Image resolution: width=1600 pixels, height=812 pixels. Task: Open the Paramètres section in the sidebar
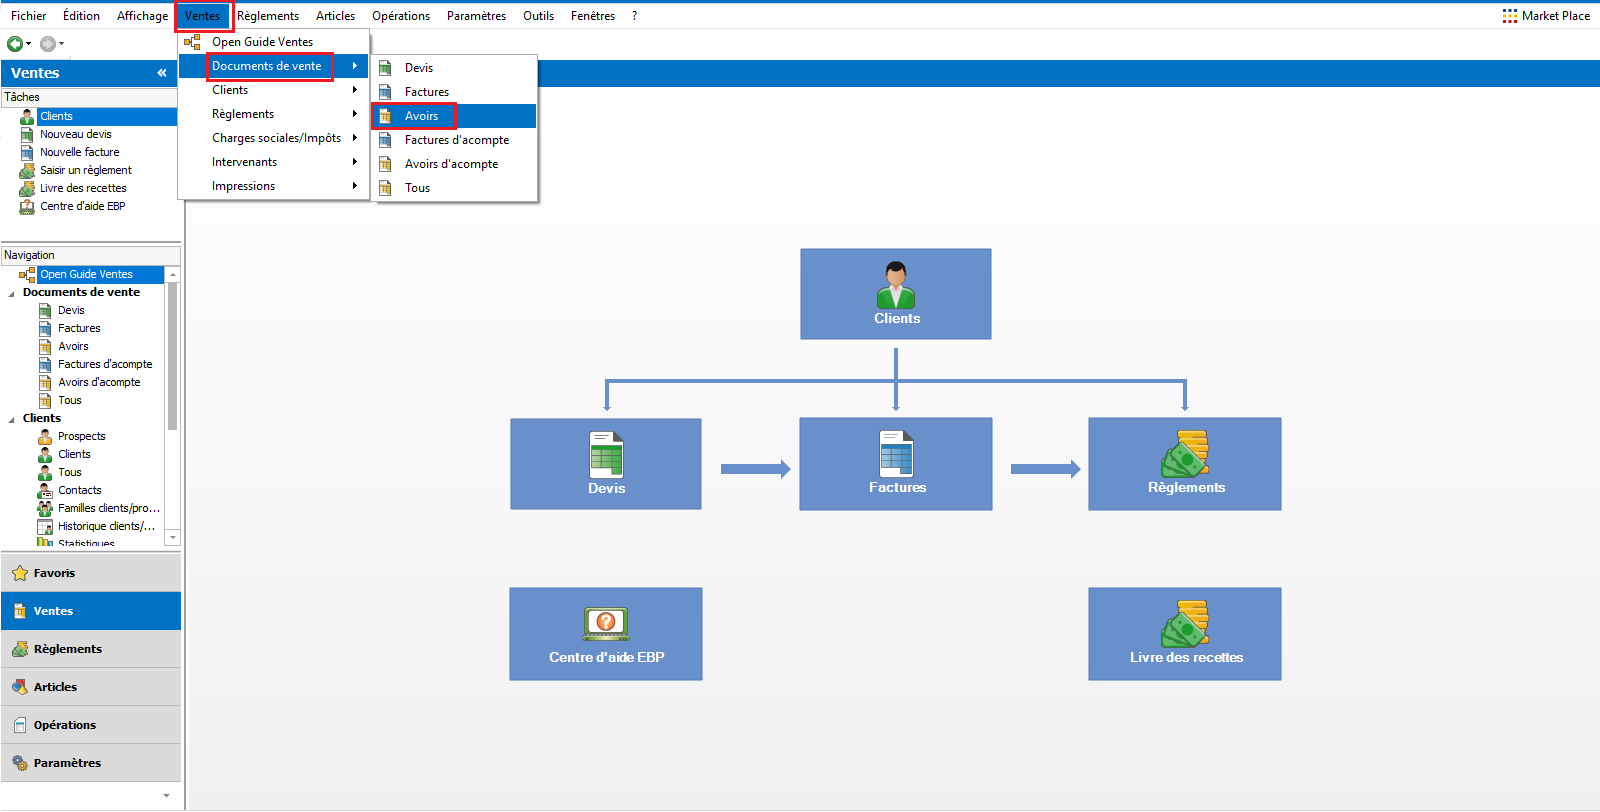(91, 763)
